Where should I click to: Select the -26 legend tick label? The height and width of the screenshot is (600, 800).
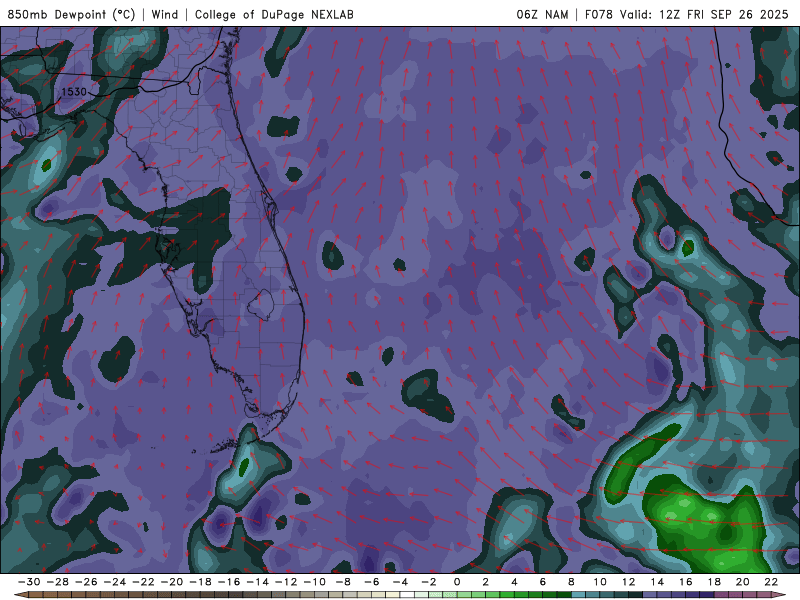click(86, 582)
